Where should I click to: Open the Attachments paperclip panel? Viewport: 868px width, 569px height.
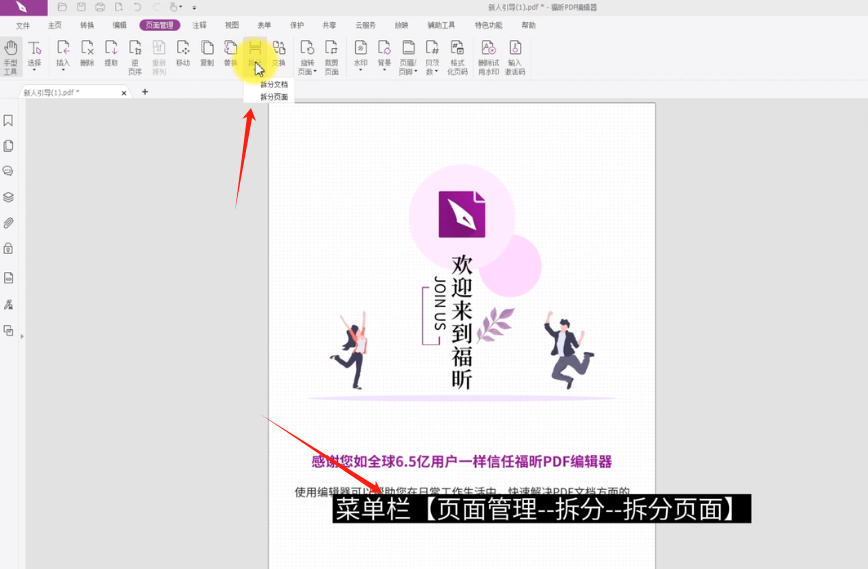(8, 223)
